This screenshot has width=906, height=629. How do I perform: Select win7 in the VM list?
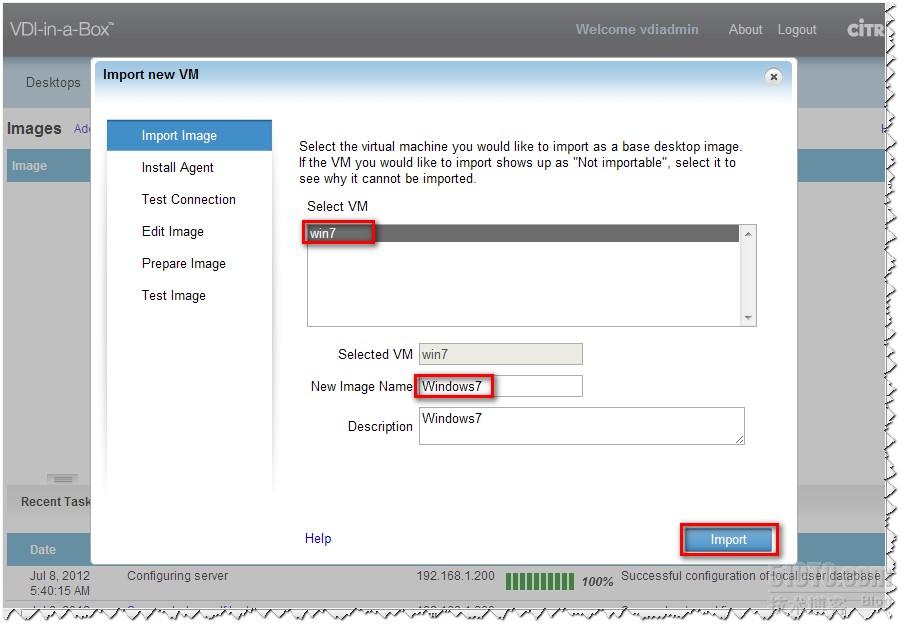point(523,233)
